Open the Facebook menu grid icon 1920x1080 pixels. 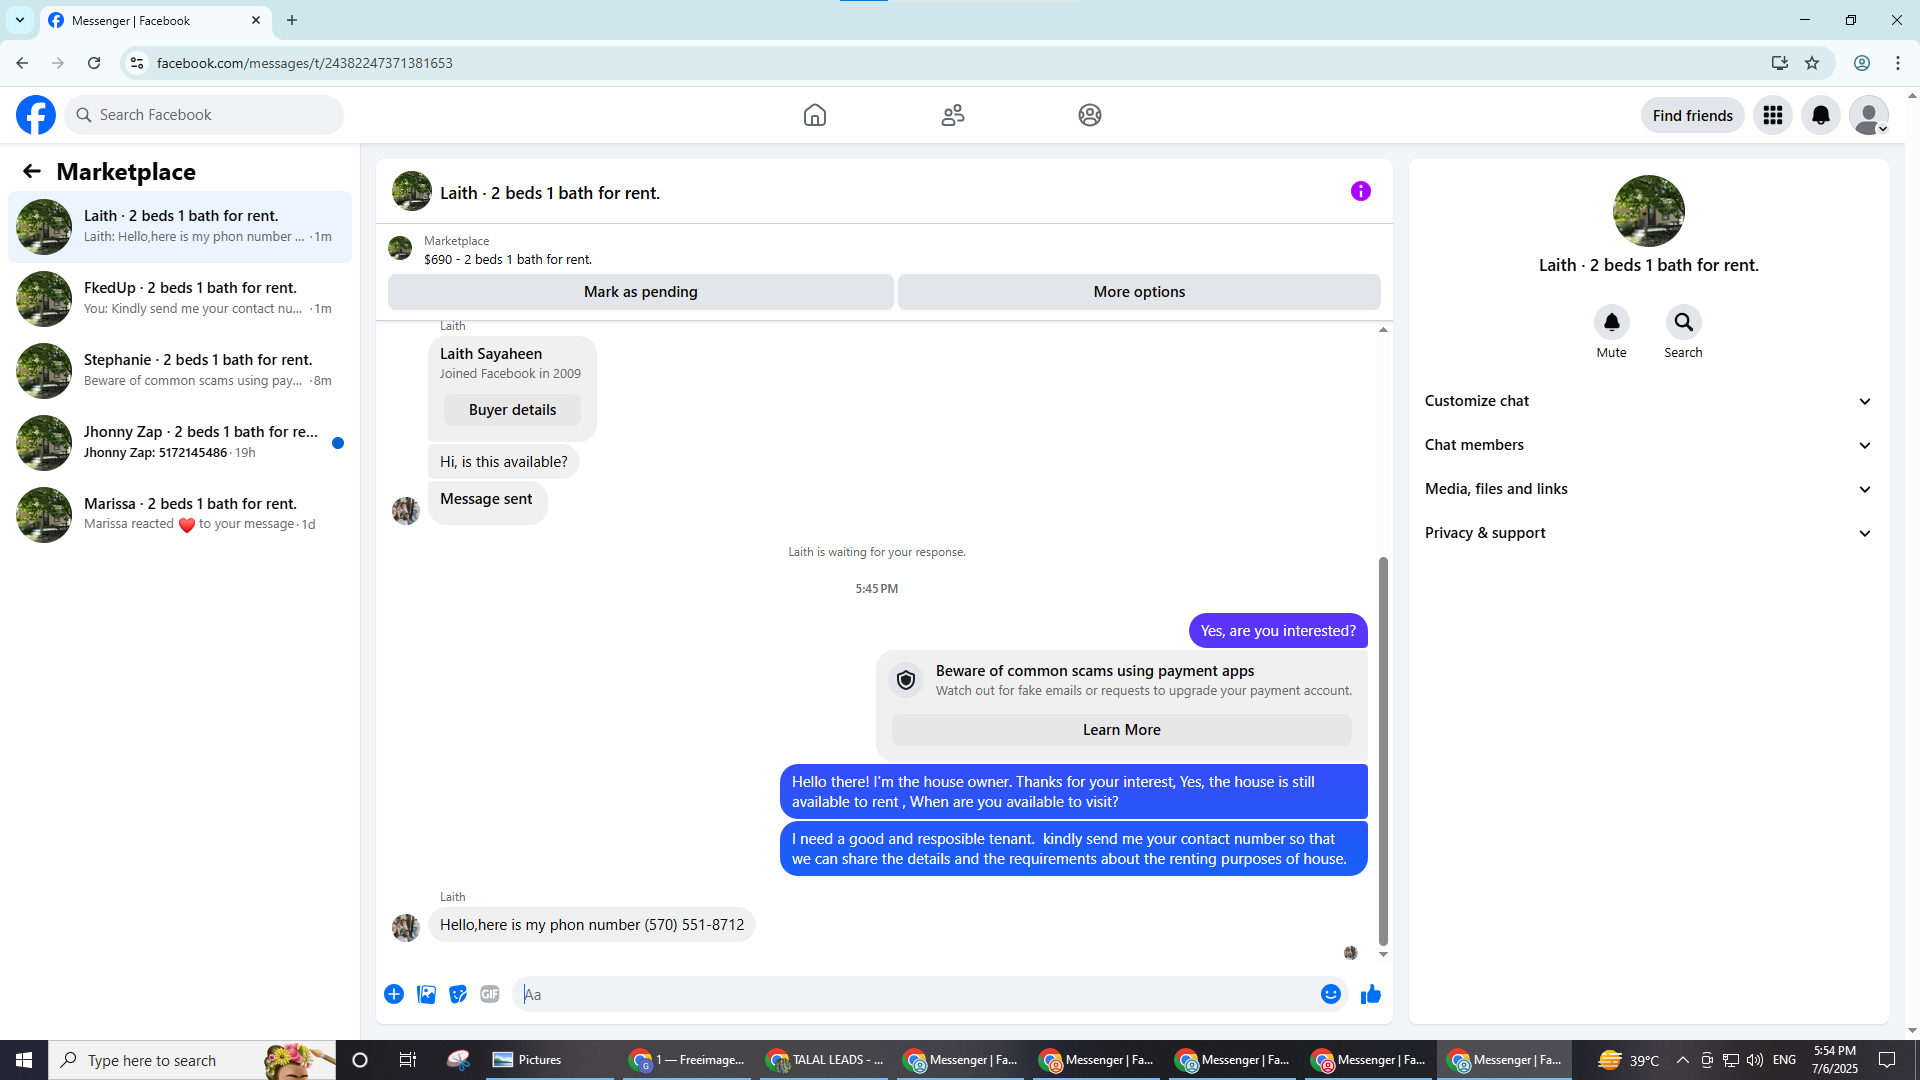[x=1773, y=115]
